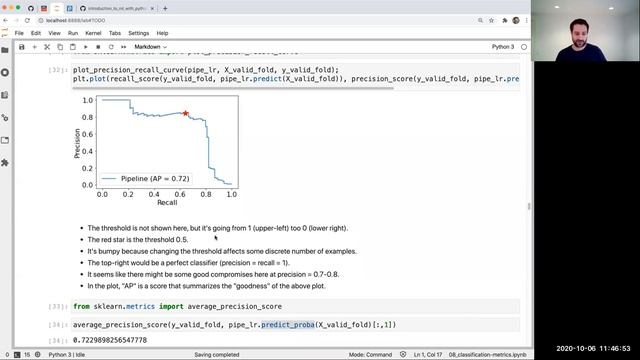The width and height of the screenshot is (640, 360).
Task: Open the Commands palette sidebar icon
Action: [x=5, y=95]
